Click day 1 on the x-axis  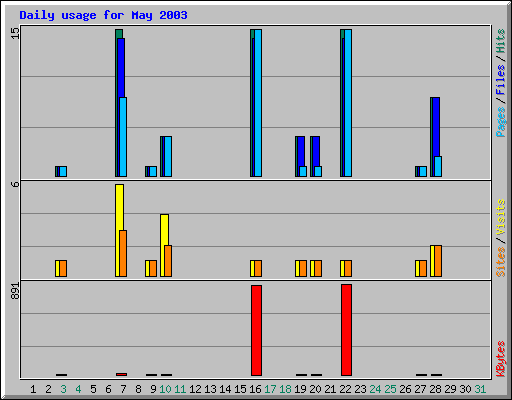[33, 389]
